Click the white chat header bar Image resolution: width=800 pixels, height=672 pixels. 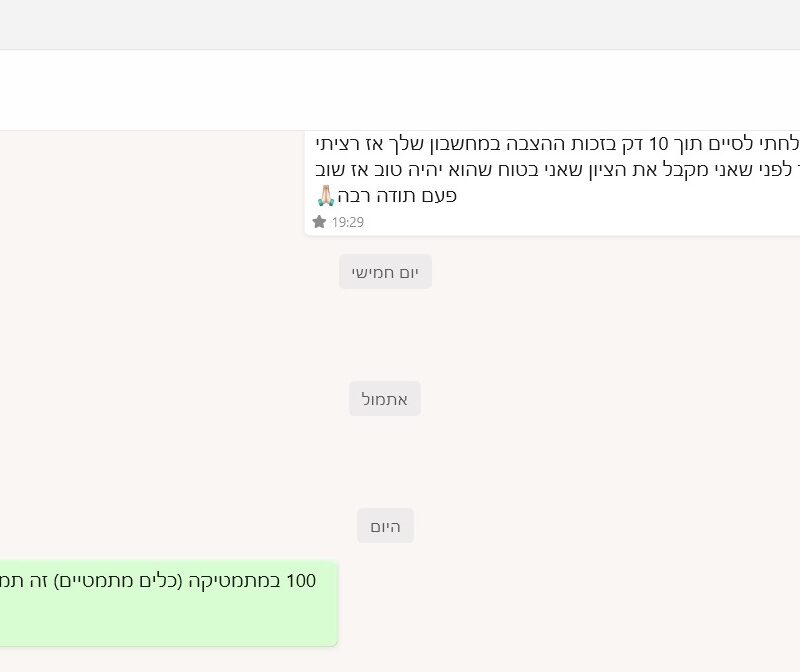click(x=400, y=90)
